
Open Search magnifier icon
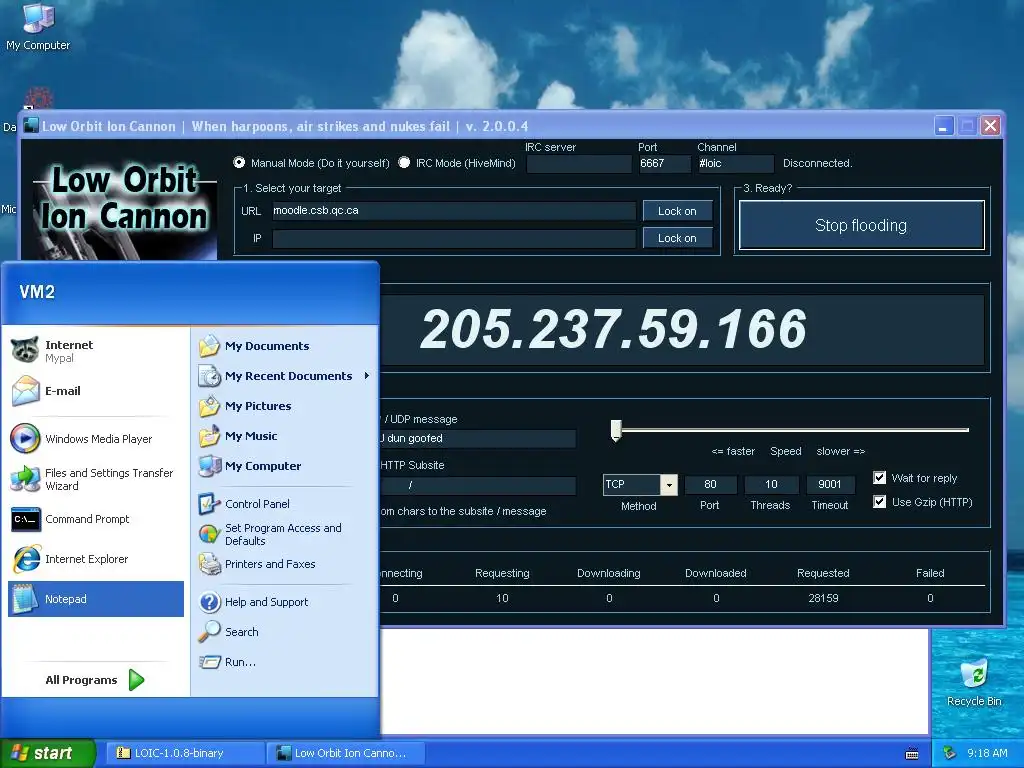coord(210,632)
